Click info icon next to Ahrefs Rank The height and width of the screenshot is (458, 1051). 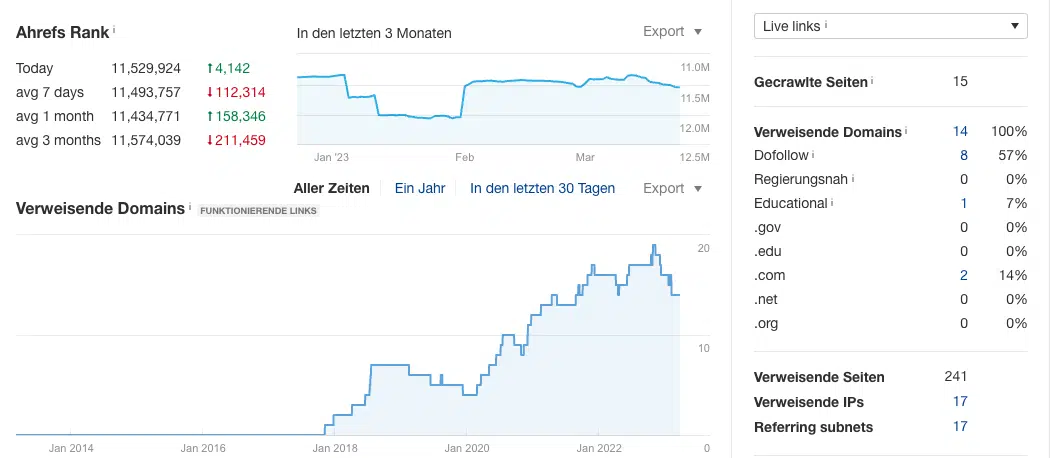[x=114, y=30]
